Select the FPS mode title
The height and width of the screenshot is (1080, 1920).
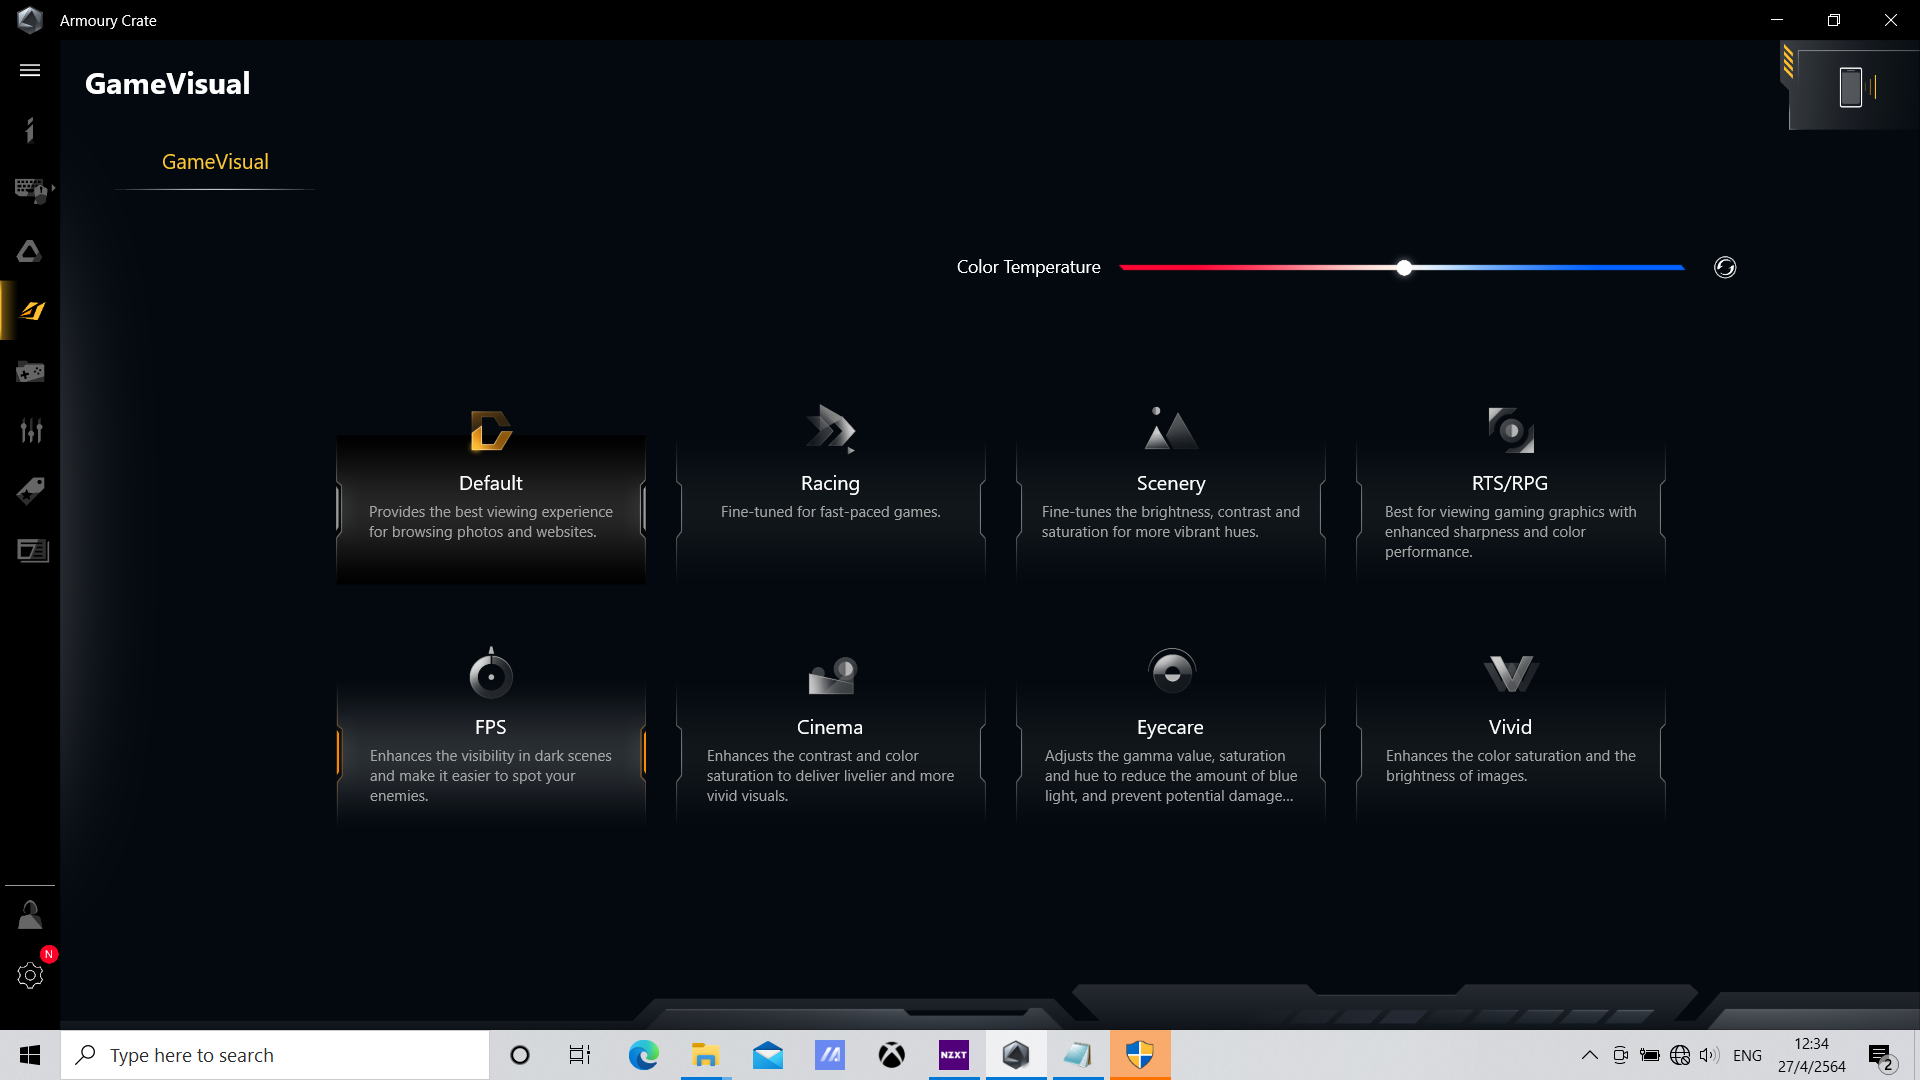pyautogui.click(x=490, y=727)
